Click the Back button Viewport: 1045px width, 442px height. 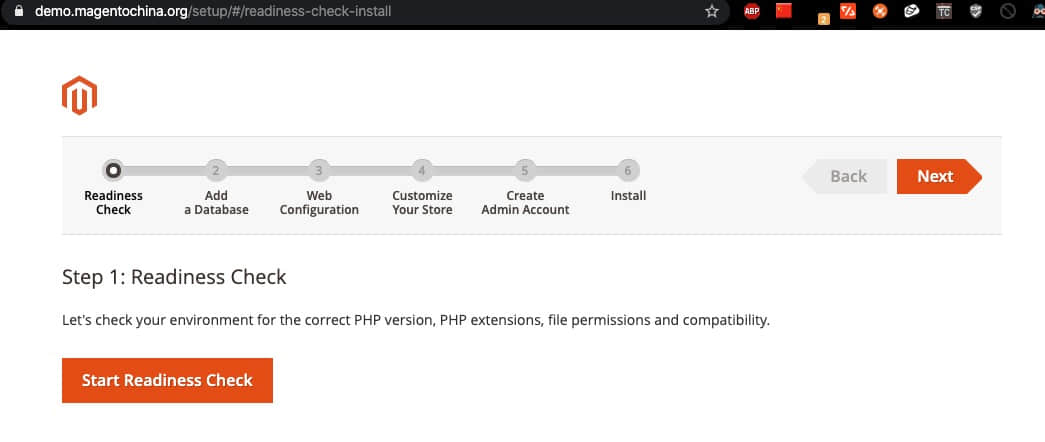844,177
